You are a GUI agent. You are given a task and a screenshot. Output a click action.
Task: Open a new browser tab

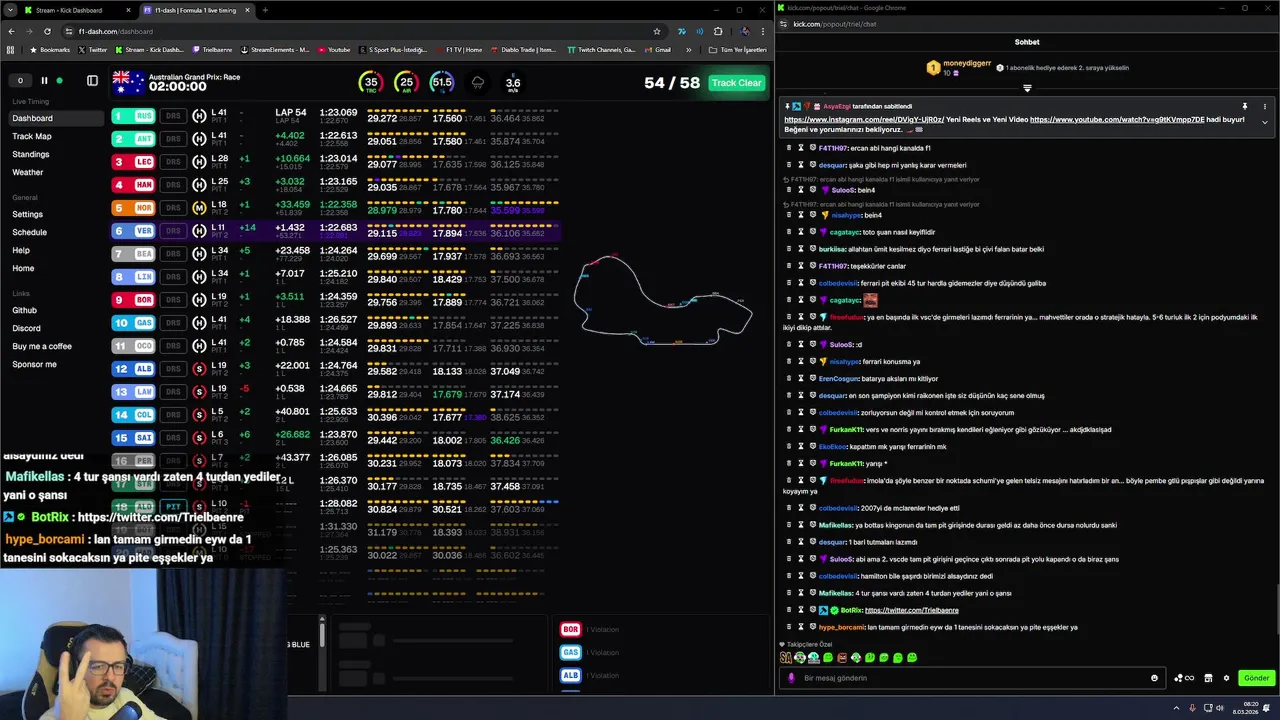[x=265, y=10]
